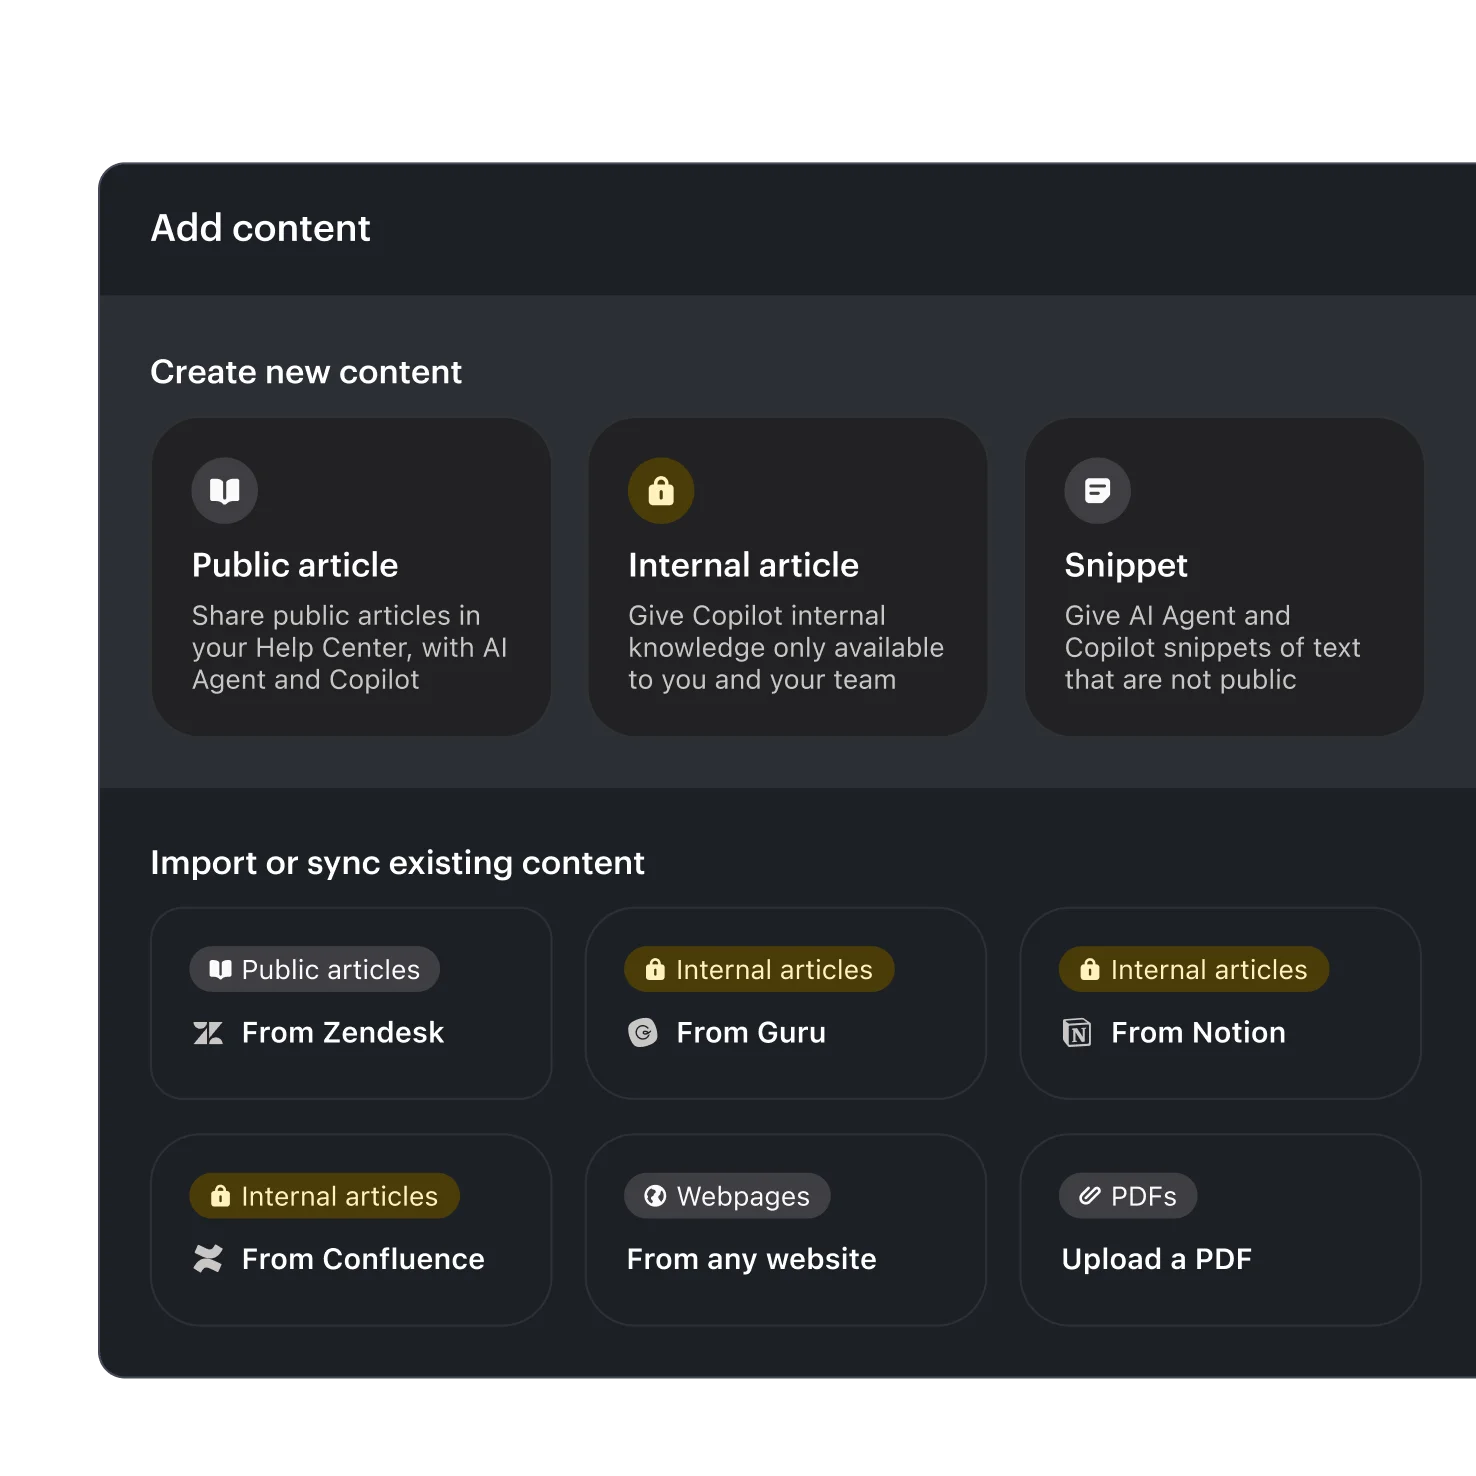
Task: Upload a PDF document
Action: [1221, 1229]
